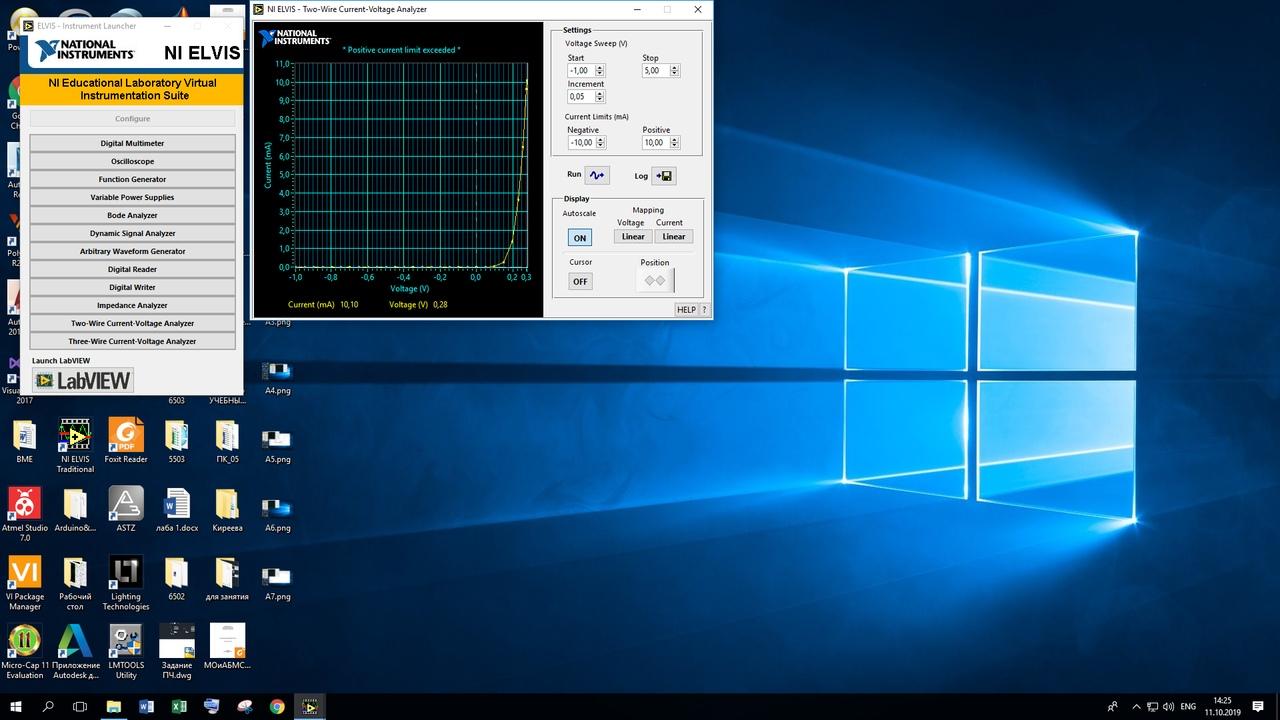Select the A5.png desktop file
The width and height of the screenshot is (1280, 720).
277,446
